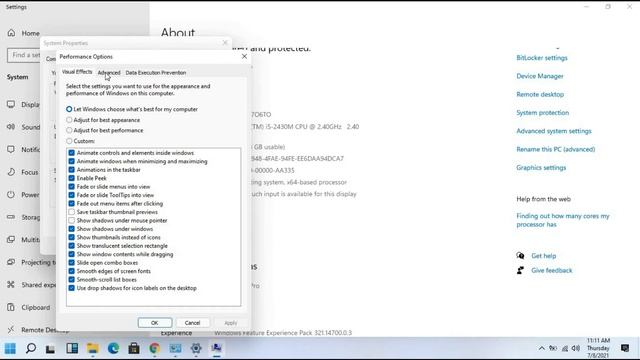
Task: Open Task View on taskbar
Action: (50, 349)
